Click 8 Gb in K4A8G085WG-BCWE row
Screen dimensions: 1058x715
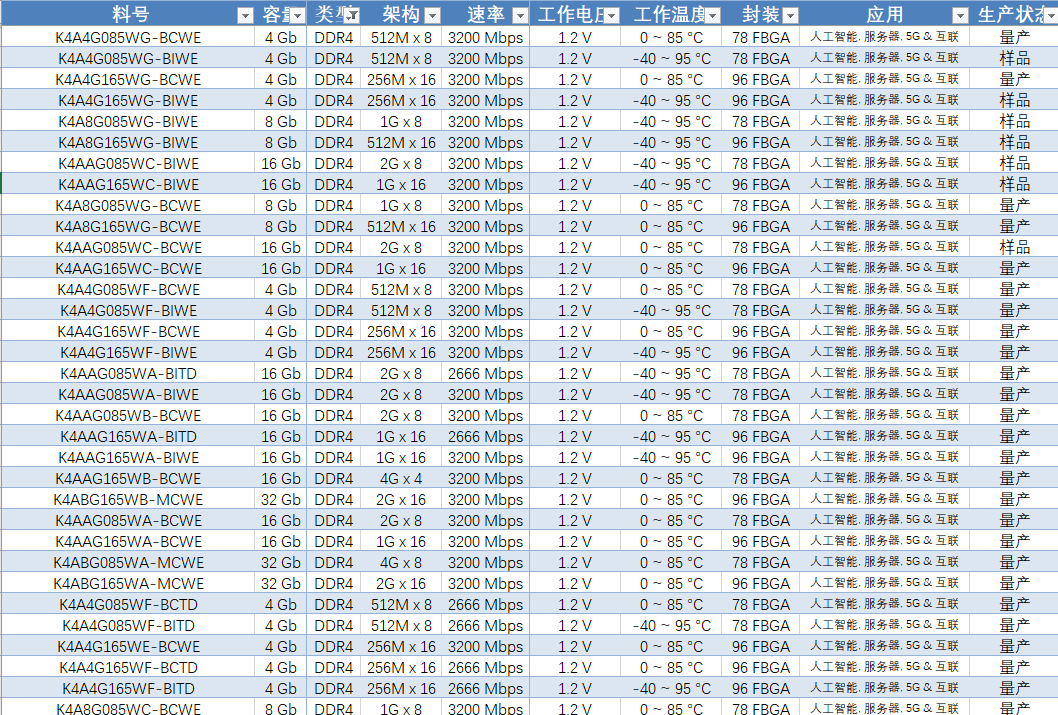pyautogui.click(x=281, y=205)
